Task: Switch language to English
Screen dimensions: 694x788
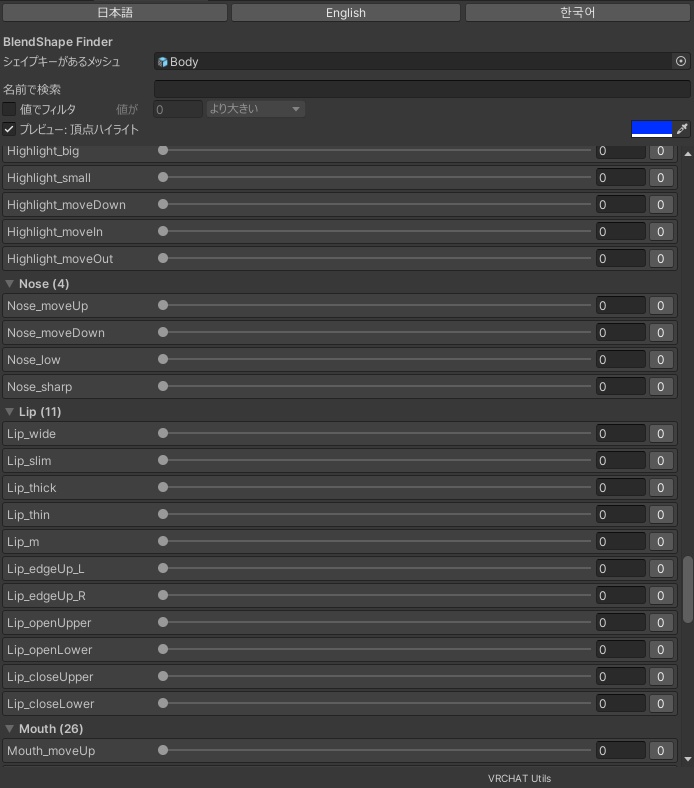Action: coord(346,13)
